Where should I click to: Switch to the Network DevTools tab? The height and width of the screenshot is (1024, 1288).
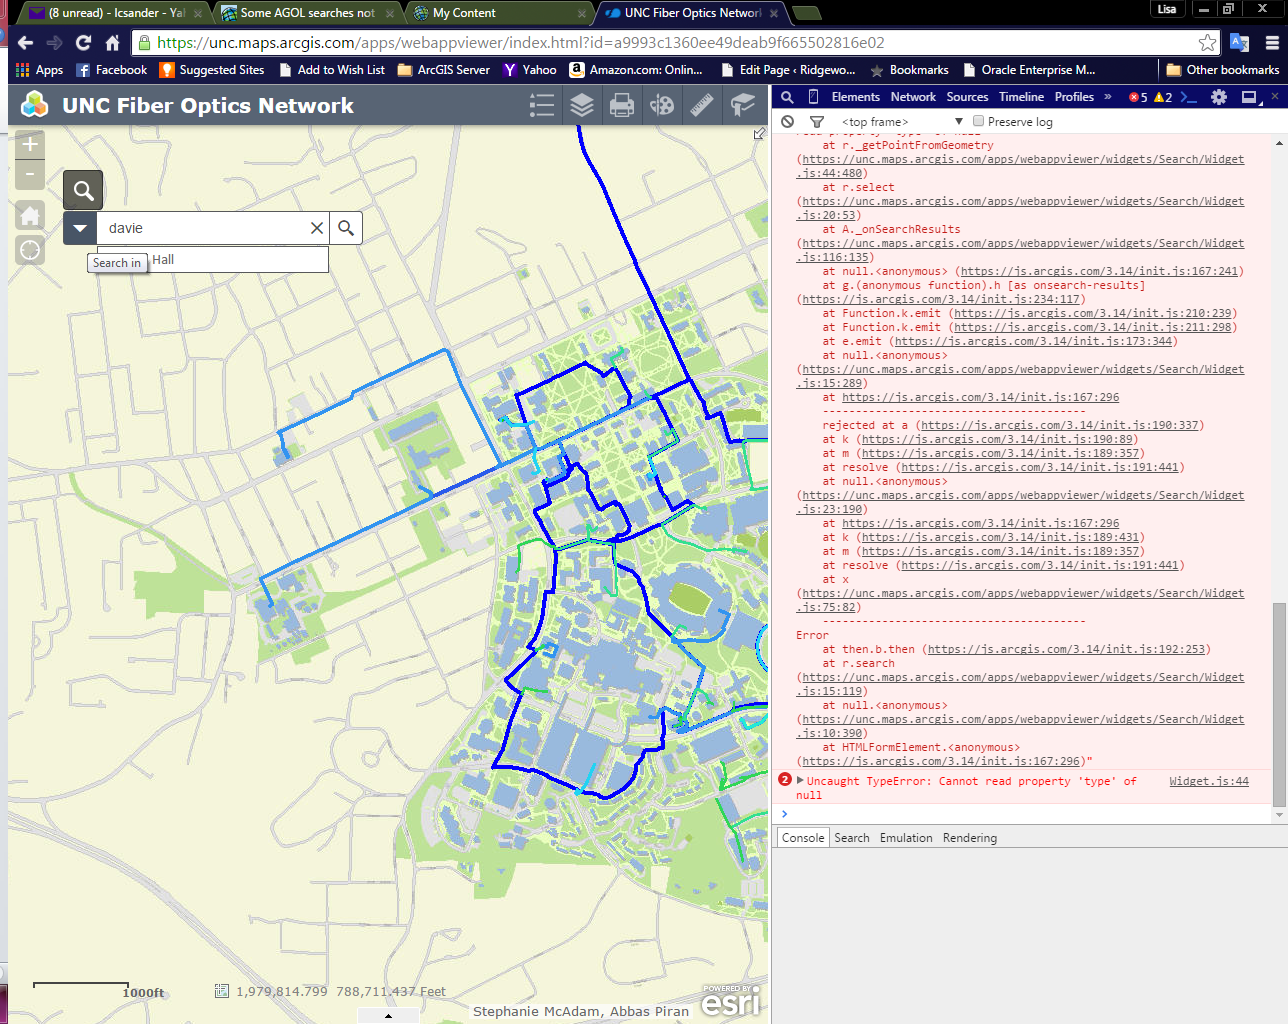[x=913, y=97]
